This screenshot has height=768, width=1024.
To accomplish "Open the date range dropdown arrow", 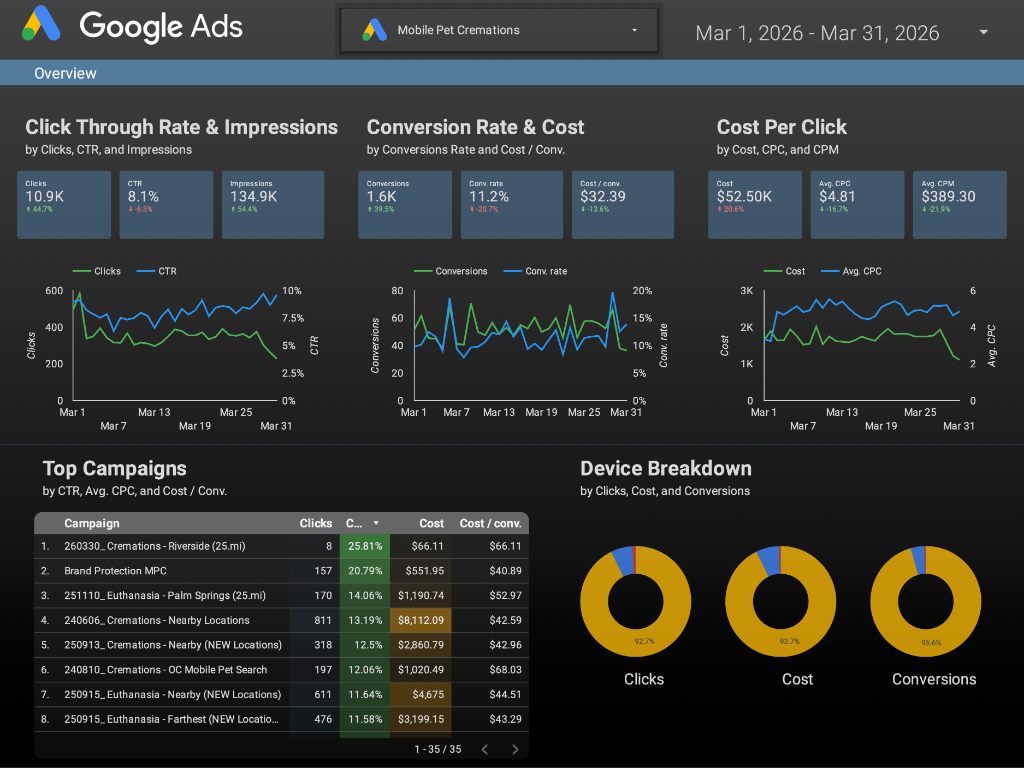I will (983, 32).
